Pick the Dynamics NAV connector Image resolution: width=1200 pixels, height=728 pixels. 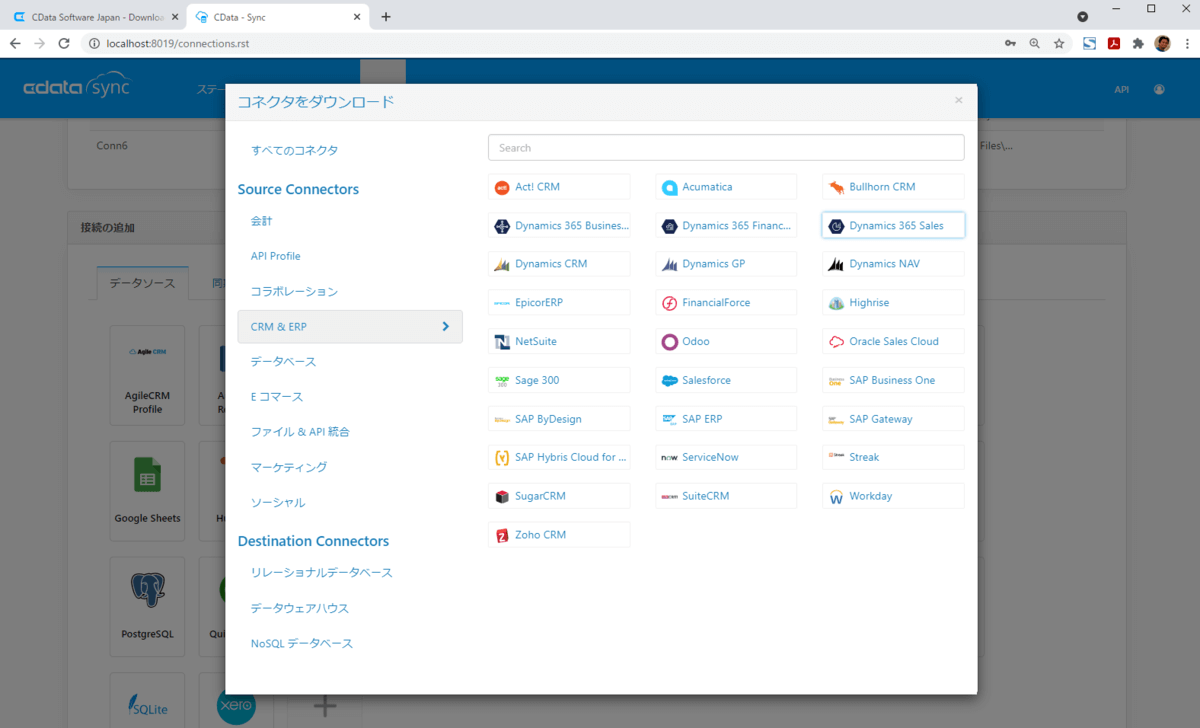(x=893, y=264)
